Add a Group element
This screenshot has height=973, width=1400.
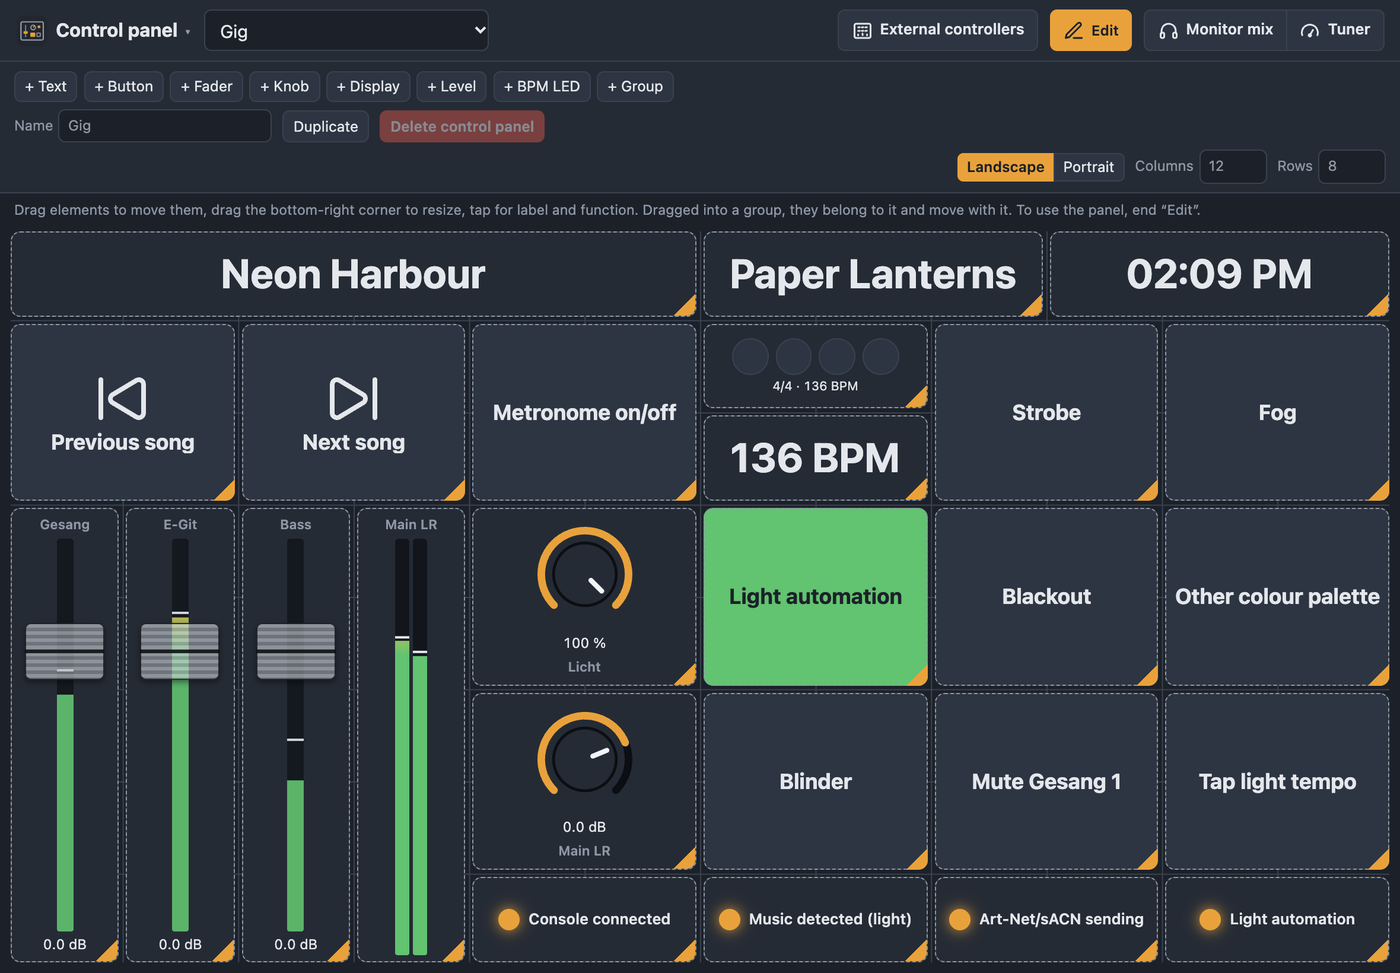click(x=636, y=86)
